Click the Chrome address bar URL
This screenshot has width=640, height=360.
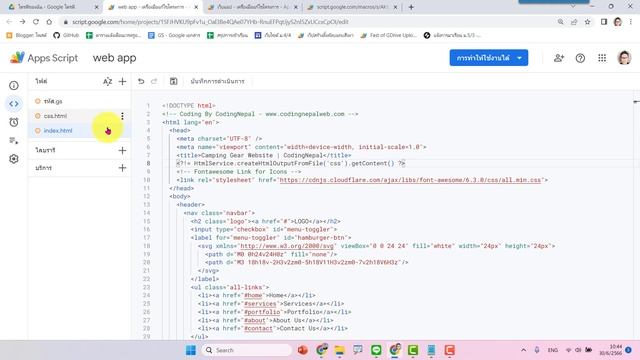210,22
